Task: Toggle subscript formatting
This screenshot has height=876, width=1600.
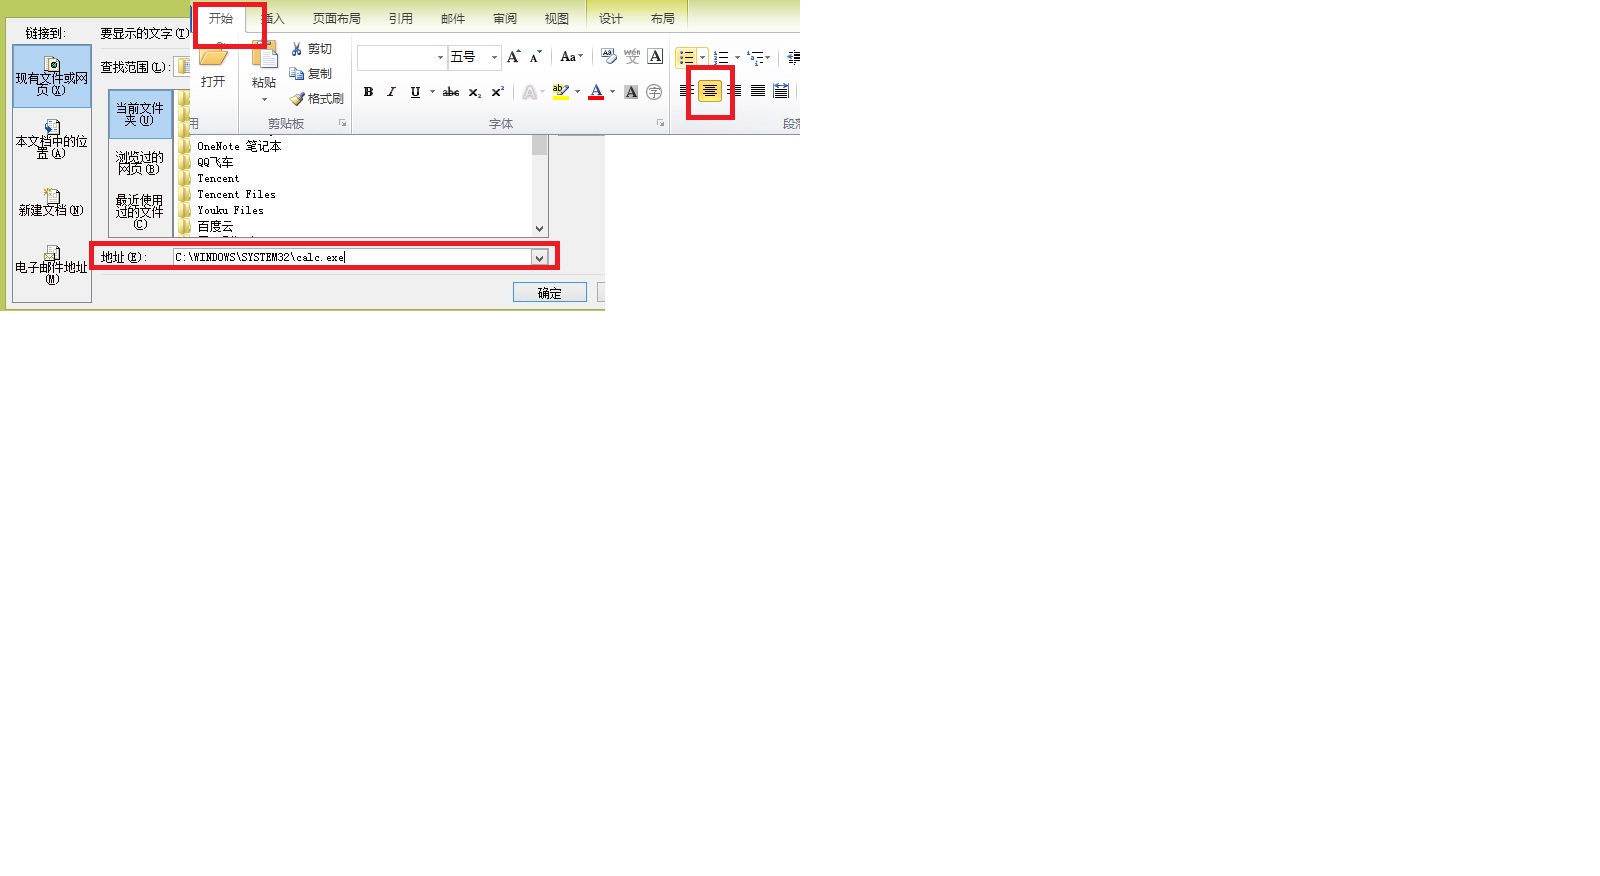Action: point(475,92)
